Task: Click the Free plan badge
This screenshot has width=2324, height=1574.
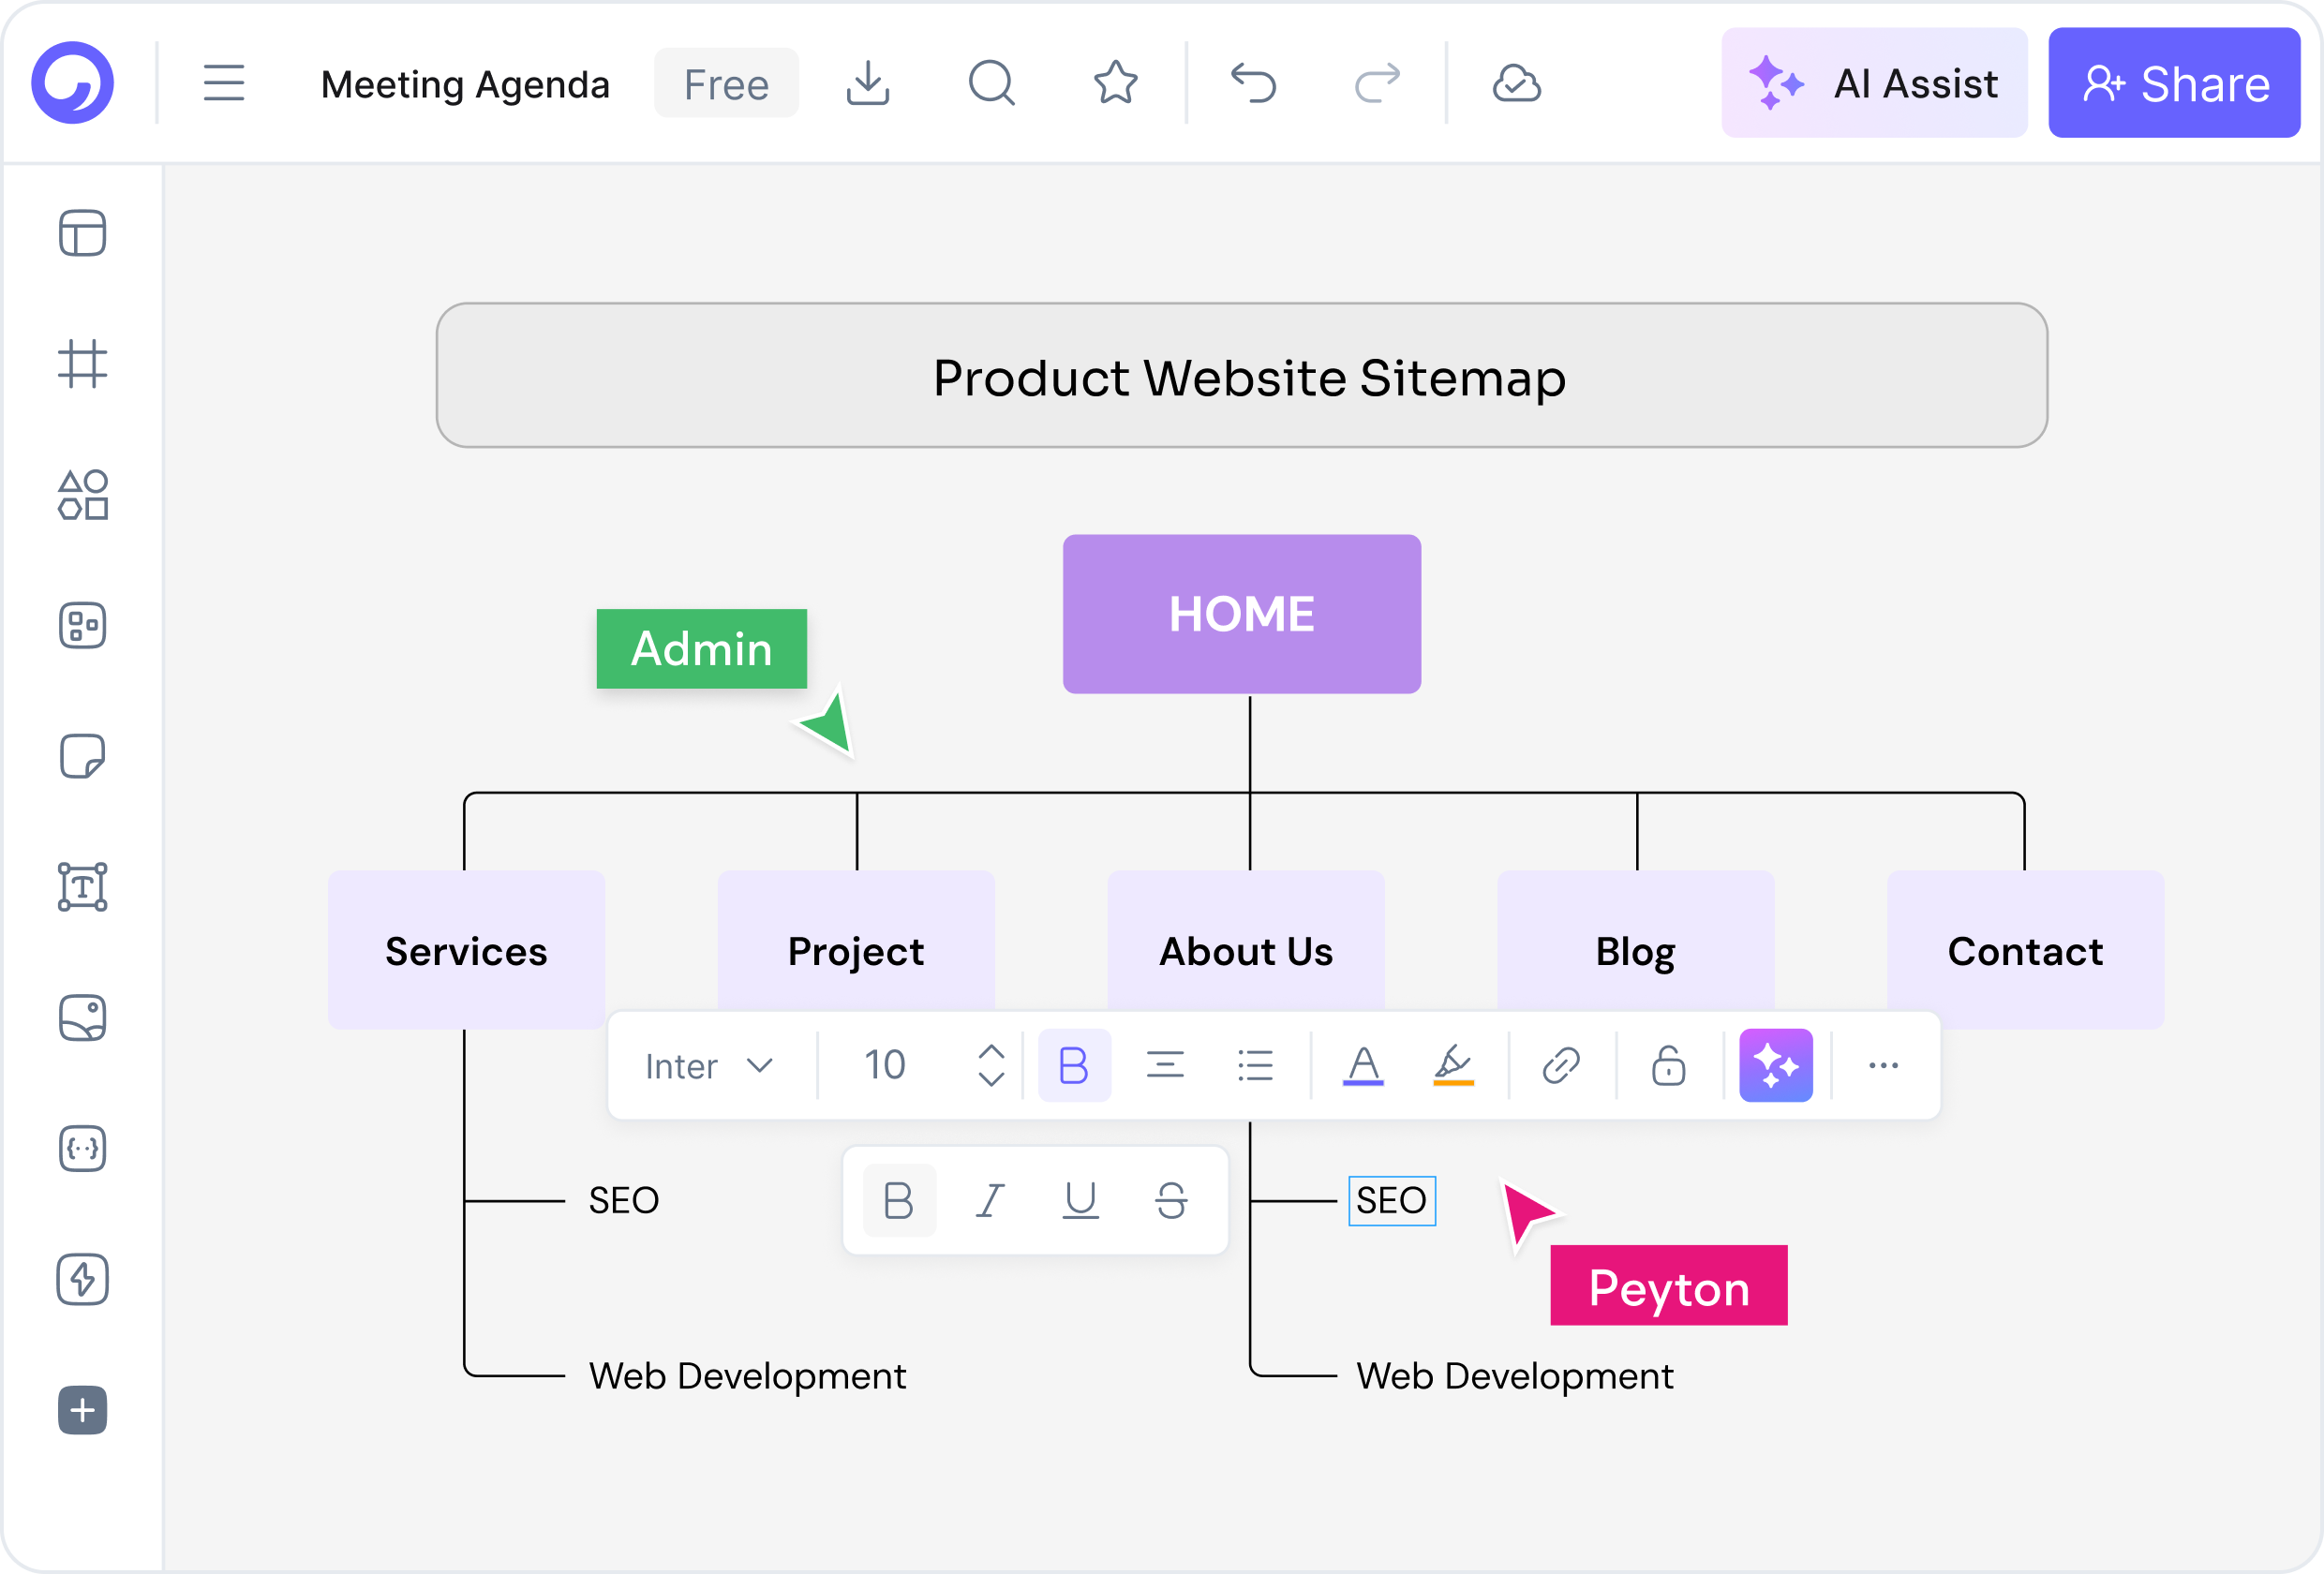Action: click(726, 83)
